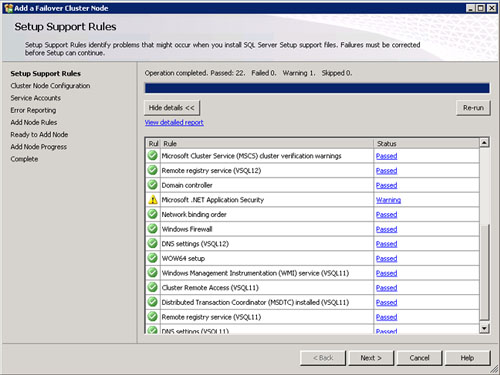Open Passed status for Microsoft Cluster Service rule
This screenshot has width=500, height=375.
[386, 156]
